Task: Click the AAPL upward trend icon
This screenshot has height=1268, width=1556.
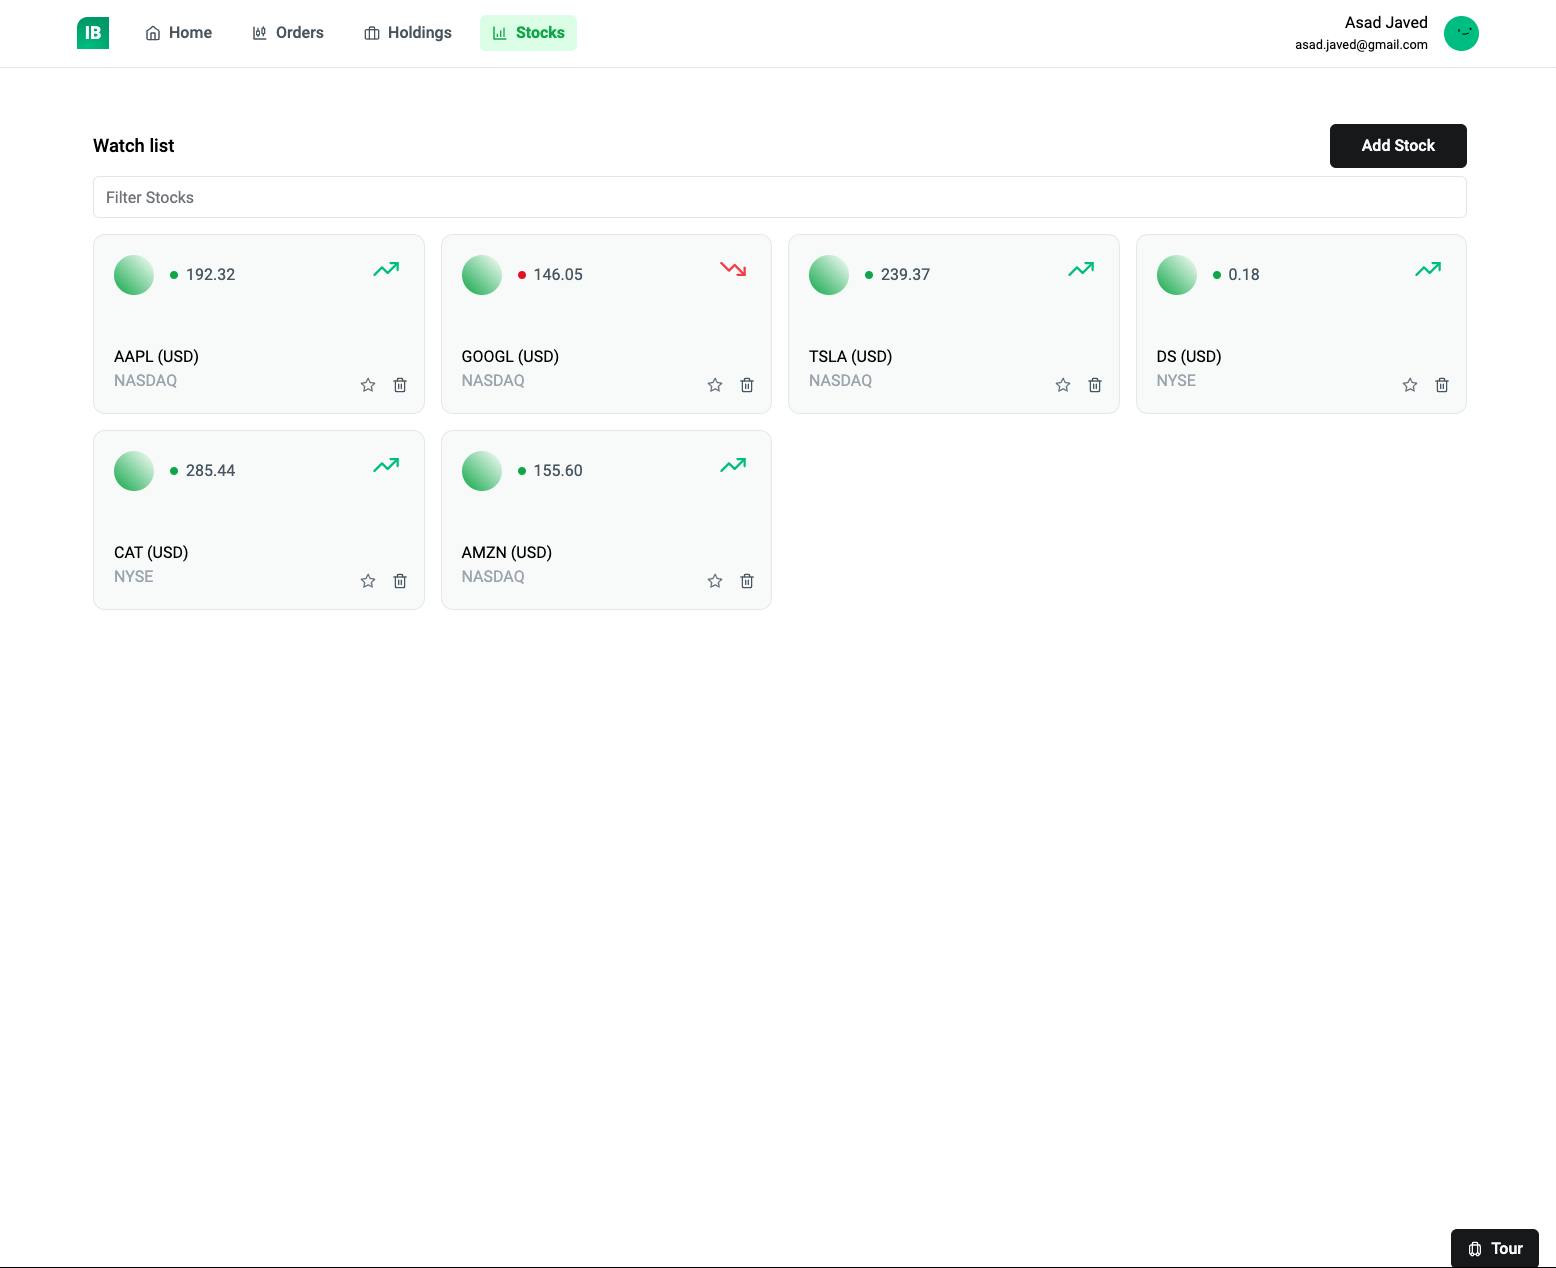Action: (x=386, y=269)
